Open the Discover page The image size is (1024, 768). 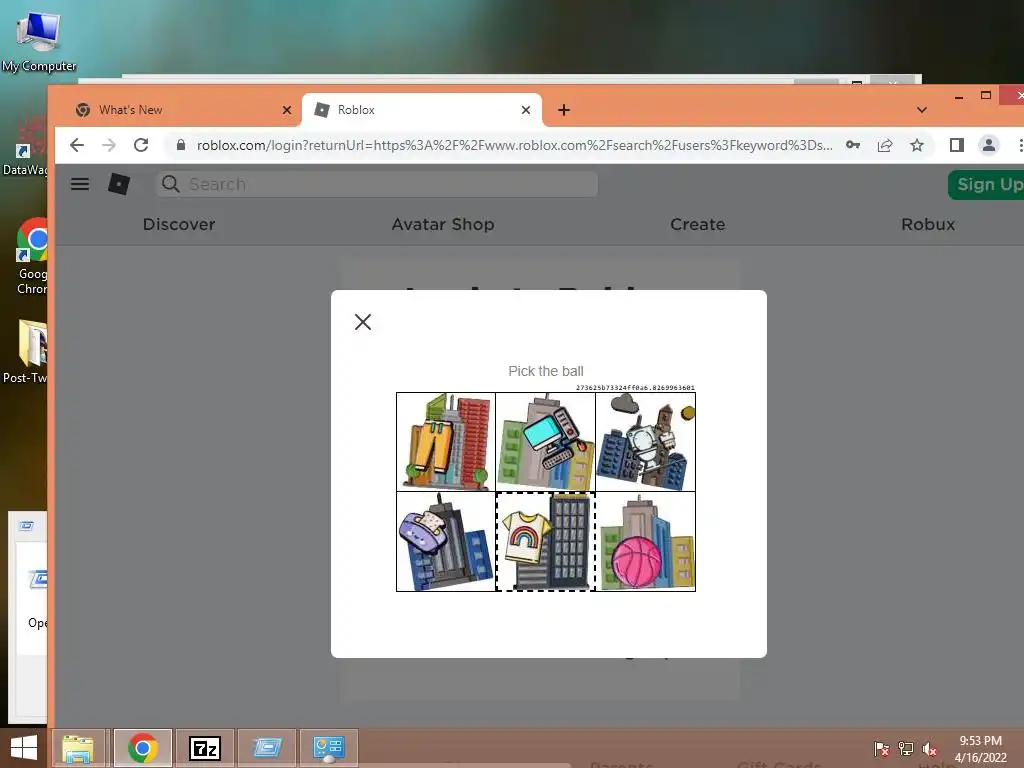point(179,224)
